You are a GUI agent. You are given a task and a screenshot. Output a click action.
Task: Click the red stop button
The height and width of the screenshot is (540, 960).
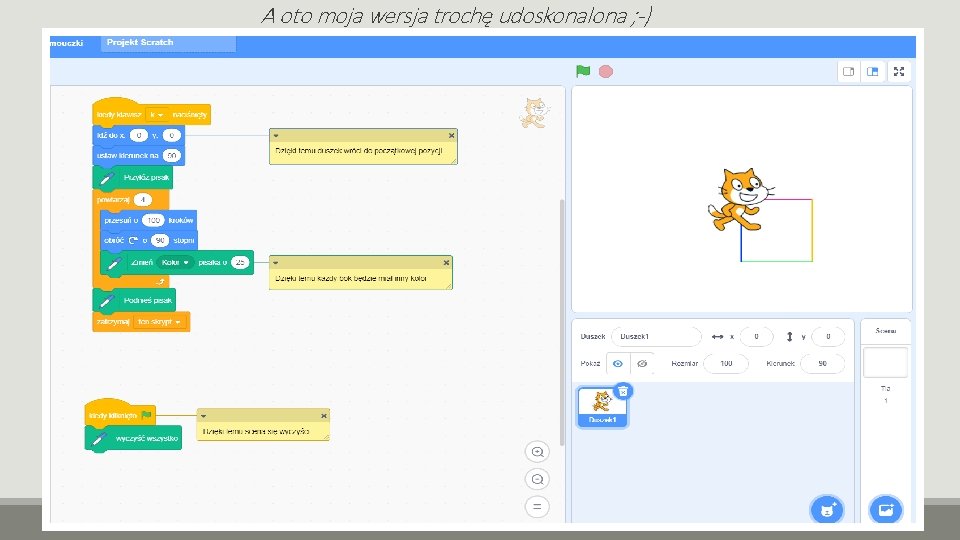pos(606,72)
